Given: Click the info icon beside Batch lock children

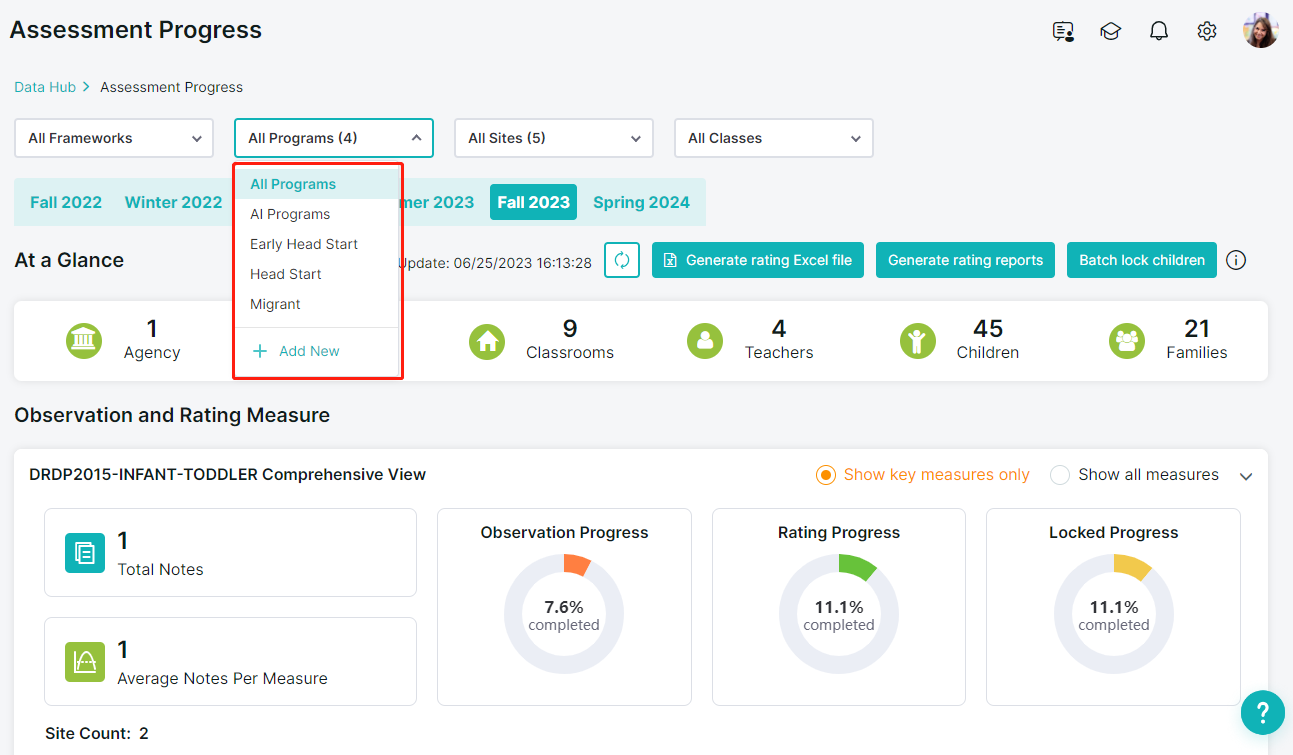Looking at the screenshot, I should (x=1236, y=260).
